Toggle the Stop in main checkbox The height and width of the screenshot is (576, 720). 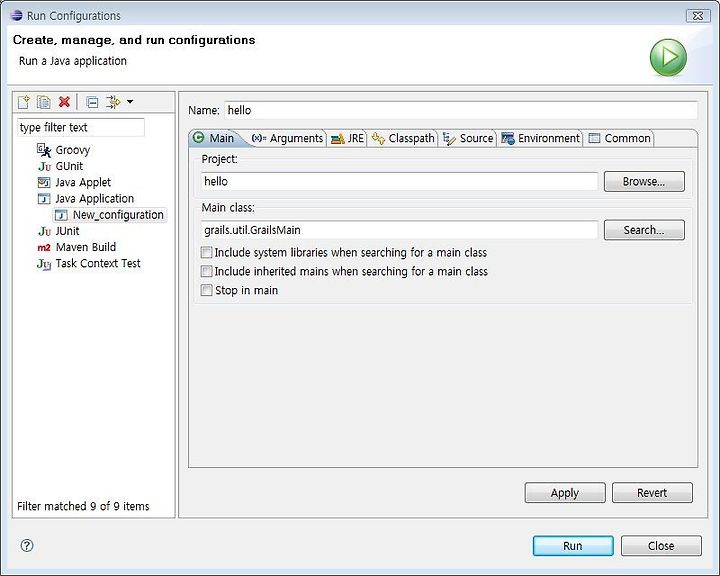(x=207, y=290)
